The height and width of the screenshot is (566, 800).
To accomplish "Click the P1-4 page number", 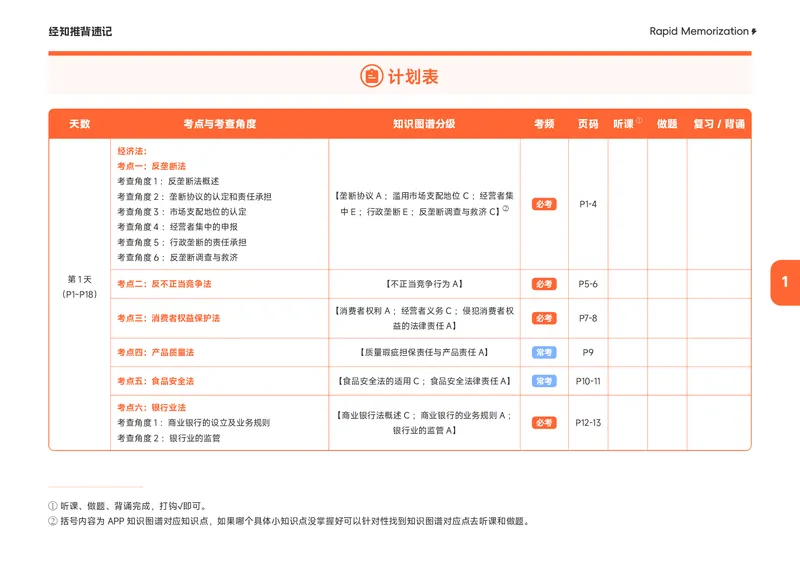I will pyautogui.click(x=588, y=204).
